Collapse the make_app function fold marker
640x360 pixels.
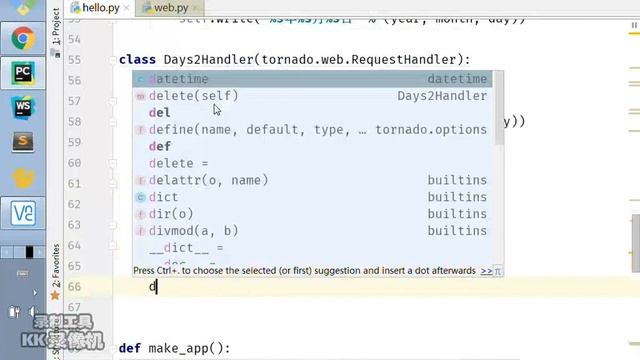[x=113, y=349]
